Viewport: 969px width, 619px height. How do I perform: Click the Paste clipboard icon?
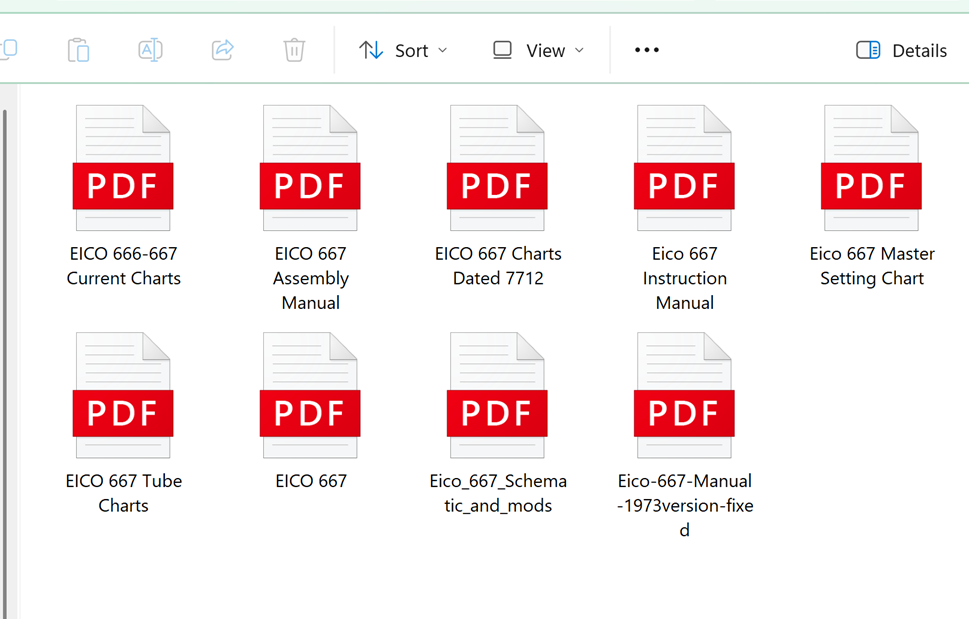point(78,50)
